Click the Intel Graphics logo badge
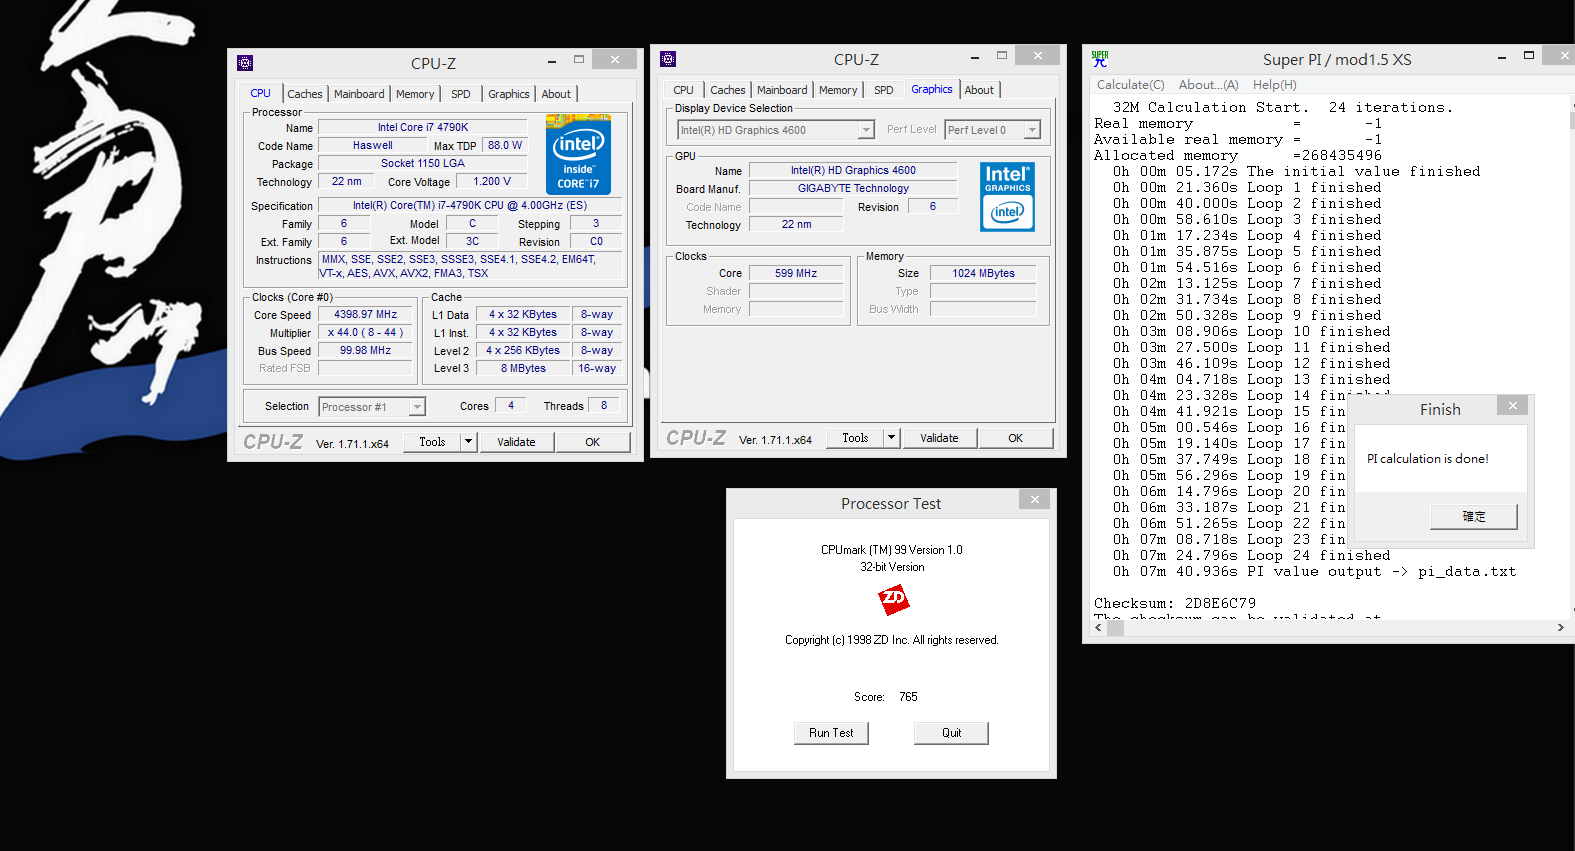 [1007, 197]
